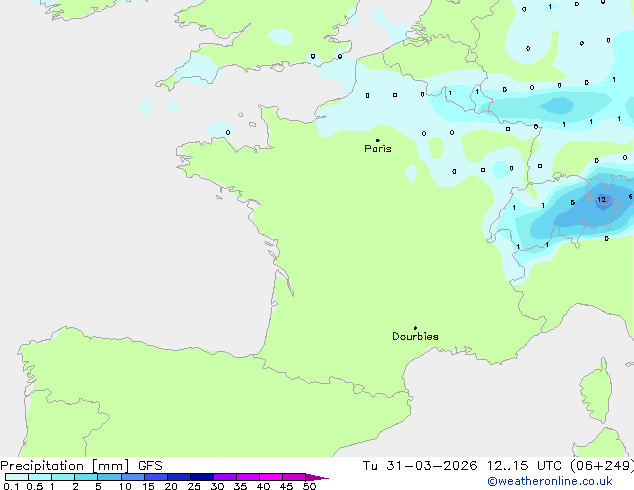Click the legend label 30

(x=217, y=486)
